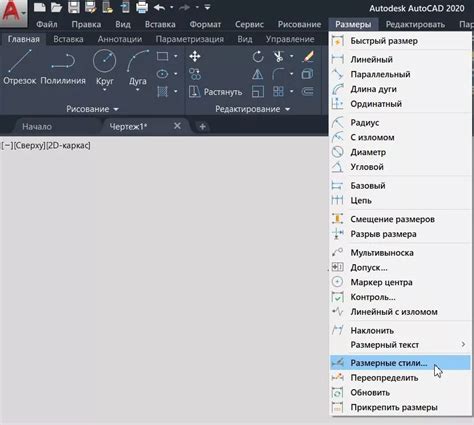Switch to the Аннотации ribbon tab
This screenshot has width=474, height=425.
120,39
